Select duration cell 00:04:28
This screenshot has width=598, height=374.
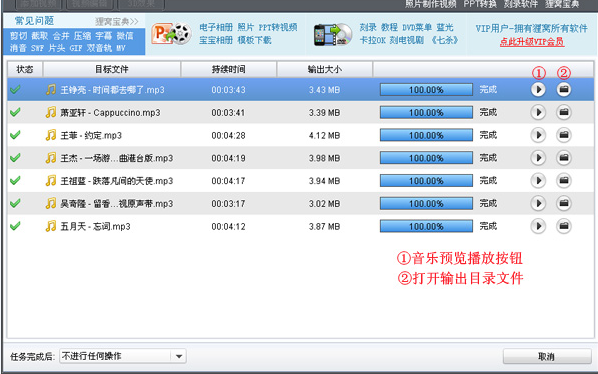click(228, 135)
